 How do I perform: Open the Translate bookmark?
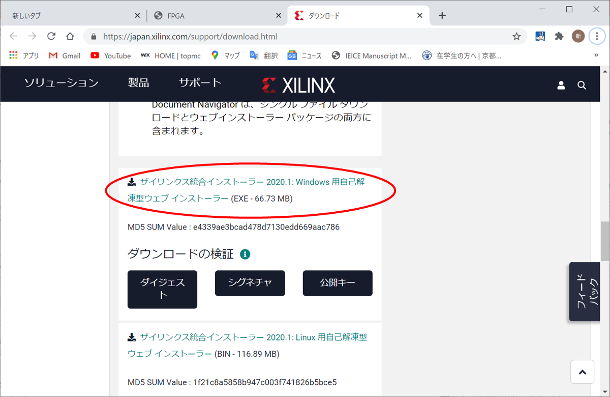pos(264,56)
